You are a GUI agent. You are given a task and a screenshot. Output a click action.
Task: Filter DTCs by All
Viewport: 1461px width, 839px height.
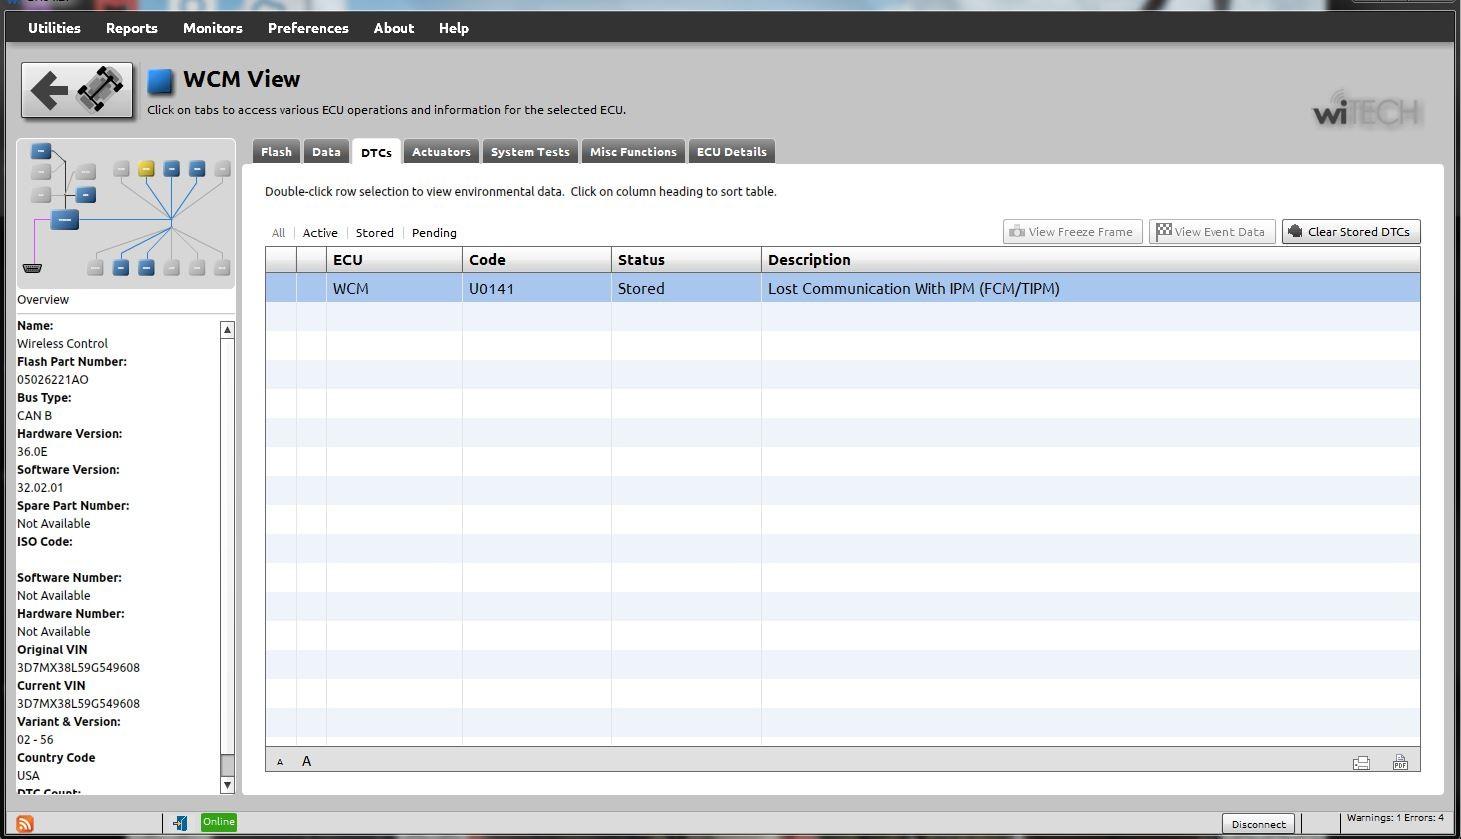278,233
